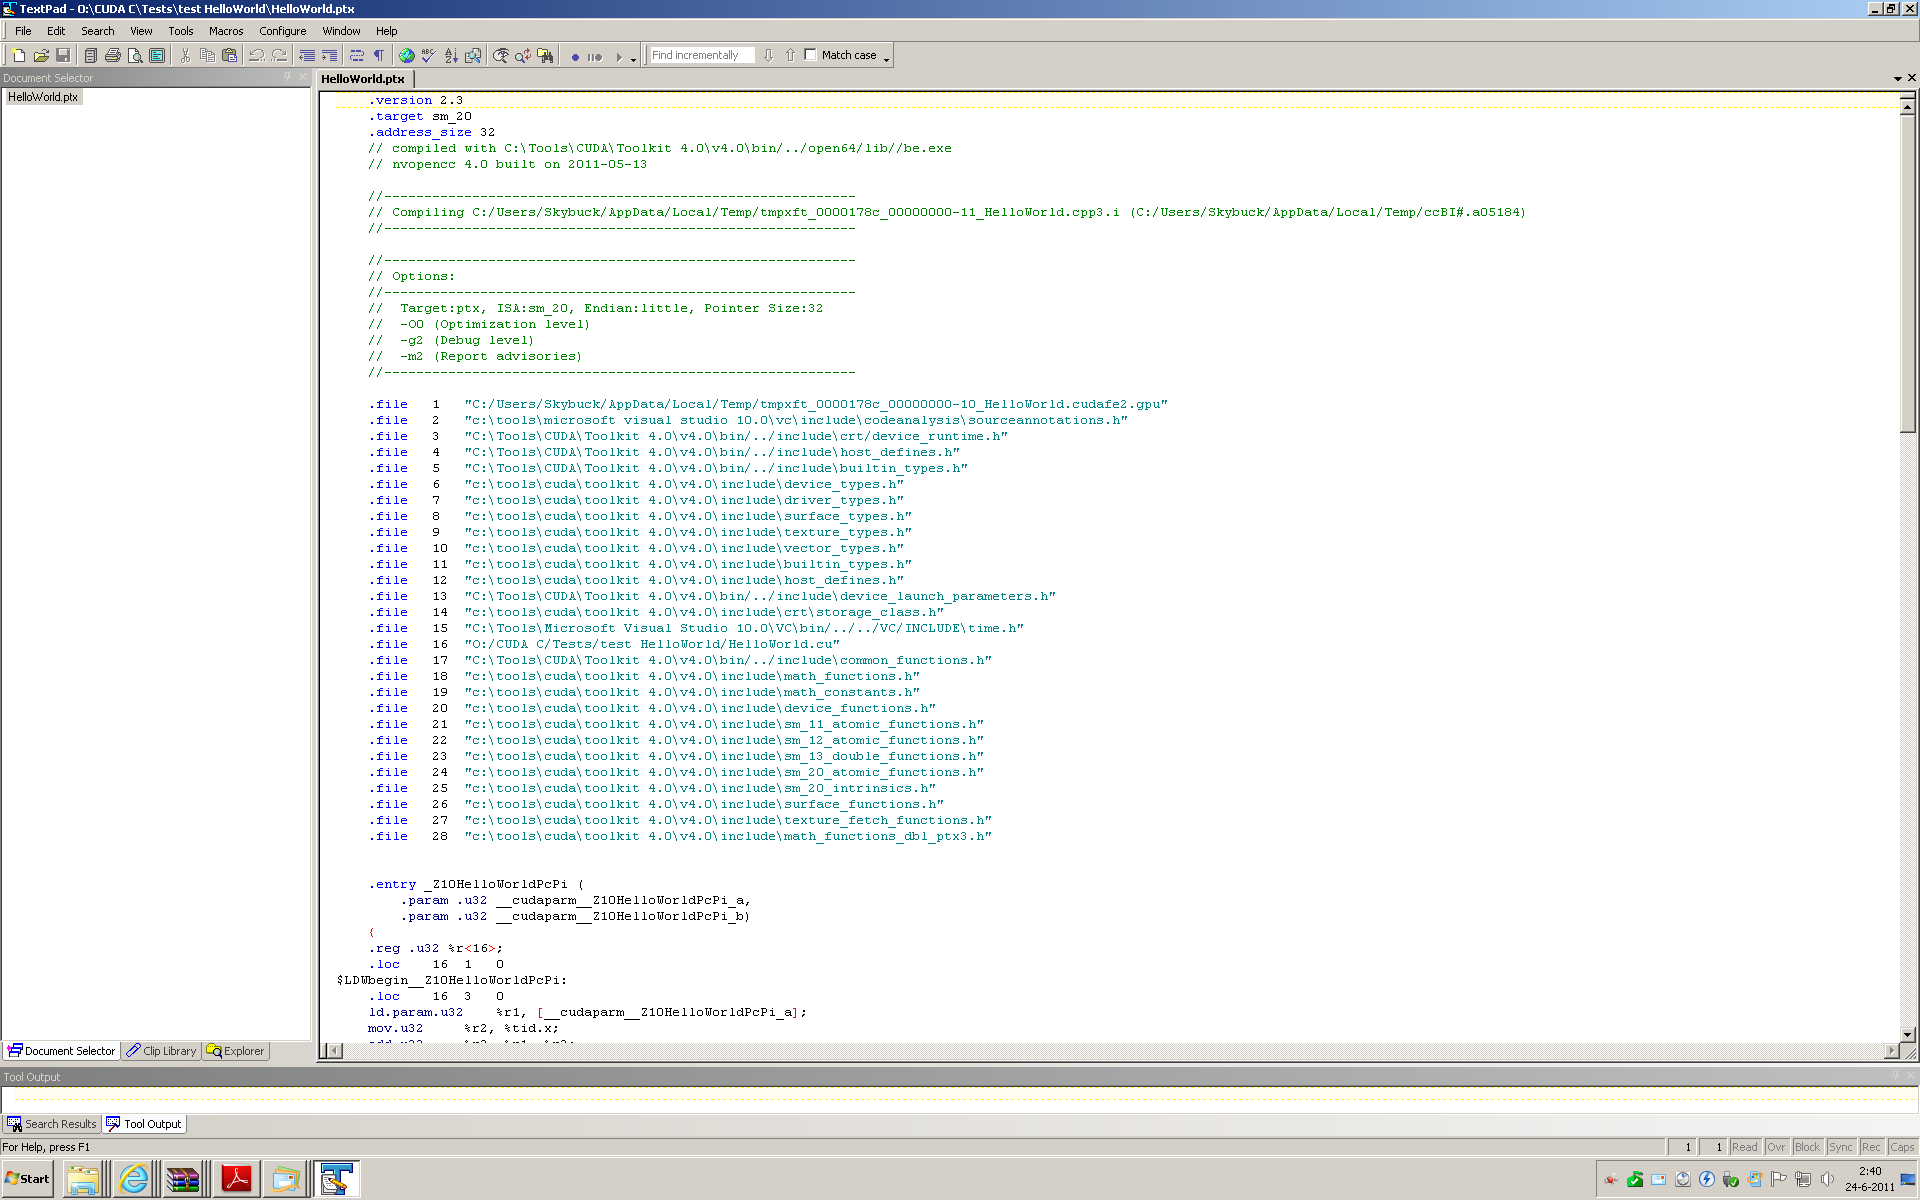Click the Print icon in toolbar
Viewport: 1920px width, 1200px height.
point(113,56)
